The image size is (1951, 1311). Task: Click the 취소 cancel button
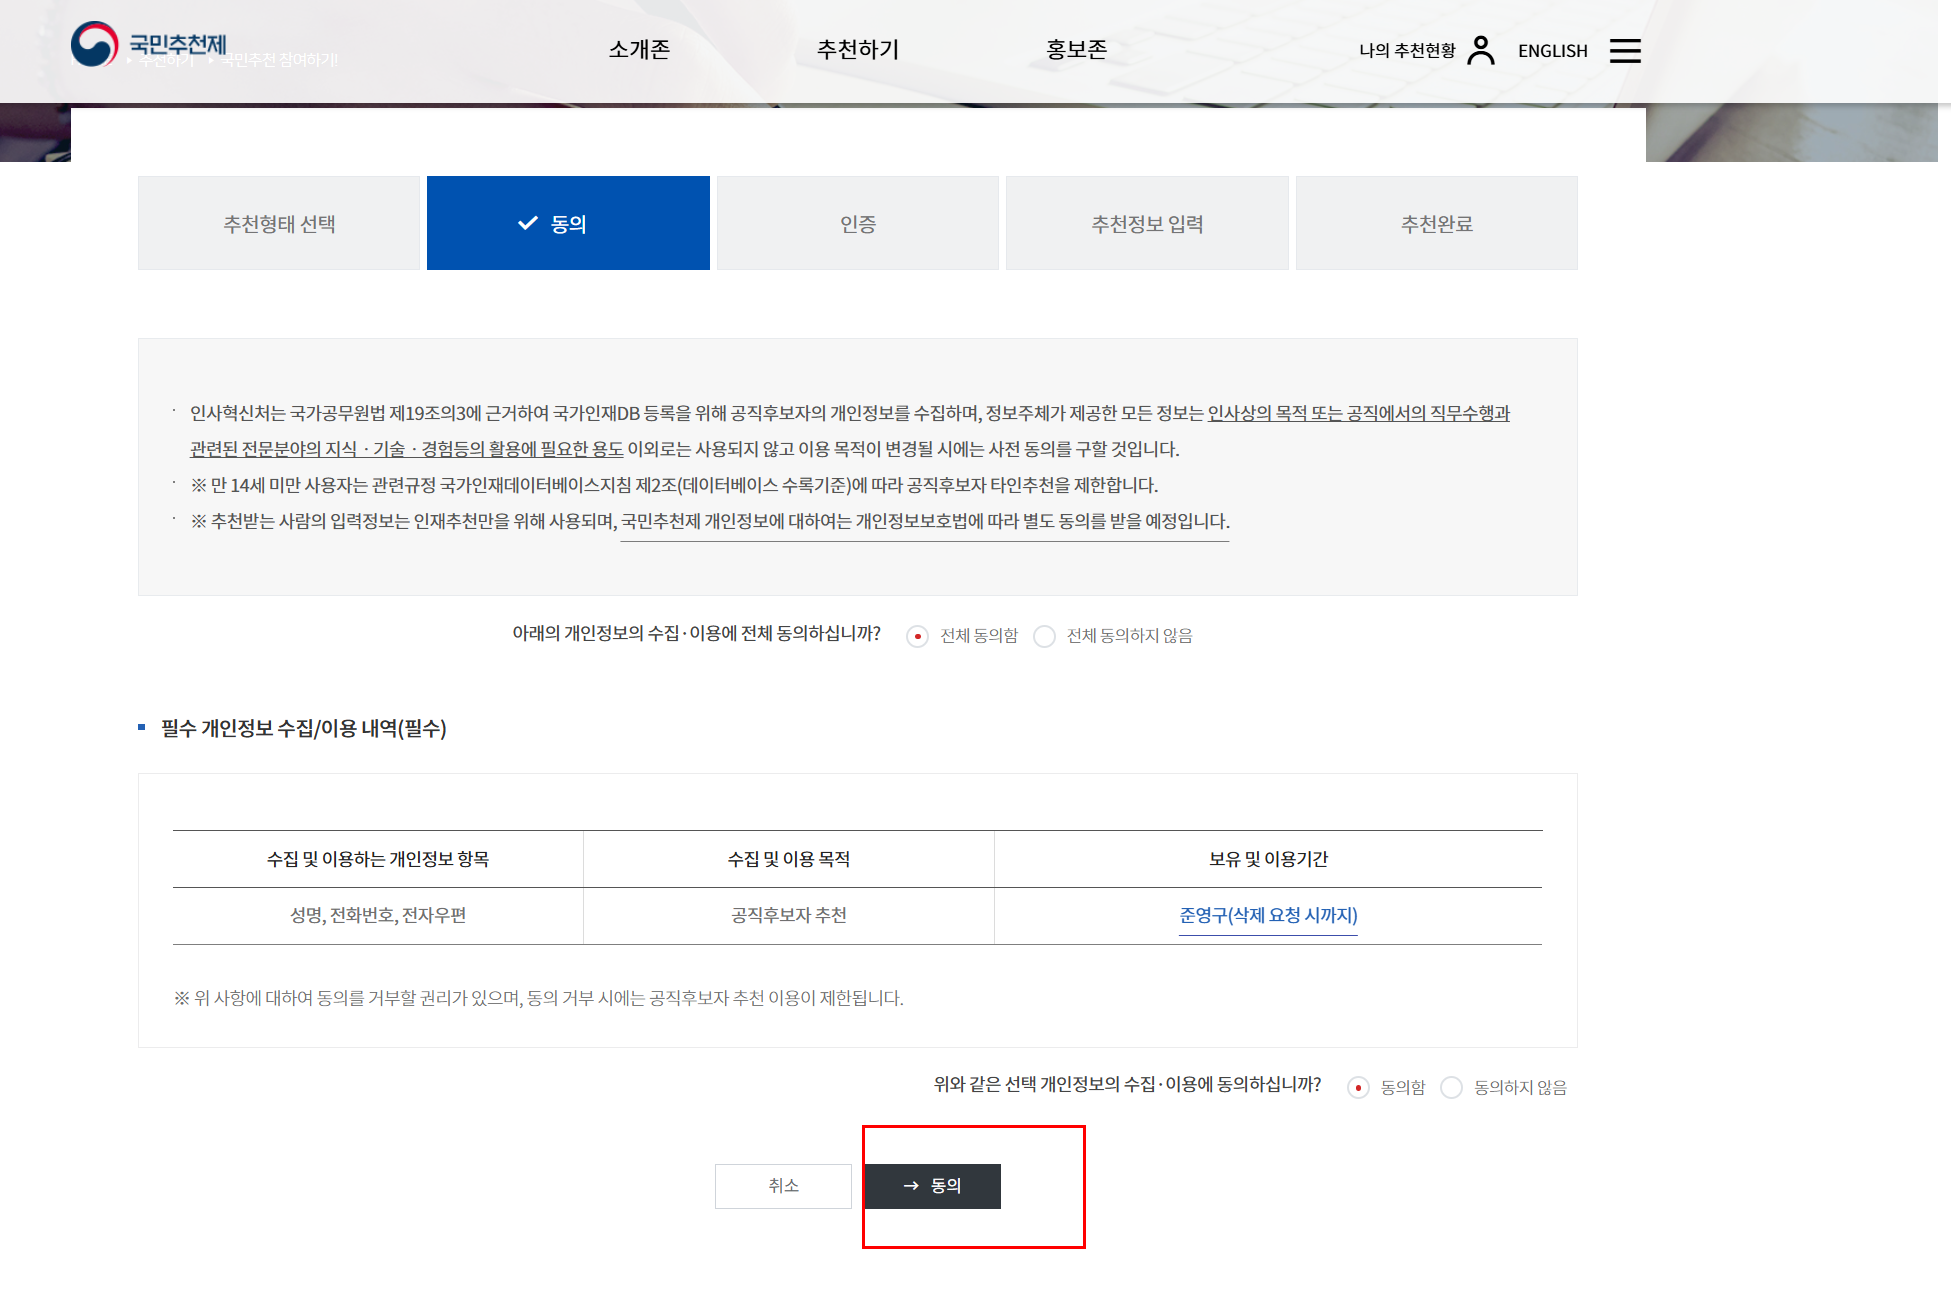click(x=782, y=1186)
